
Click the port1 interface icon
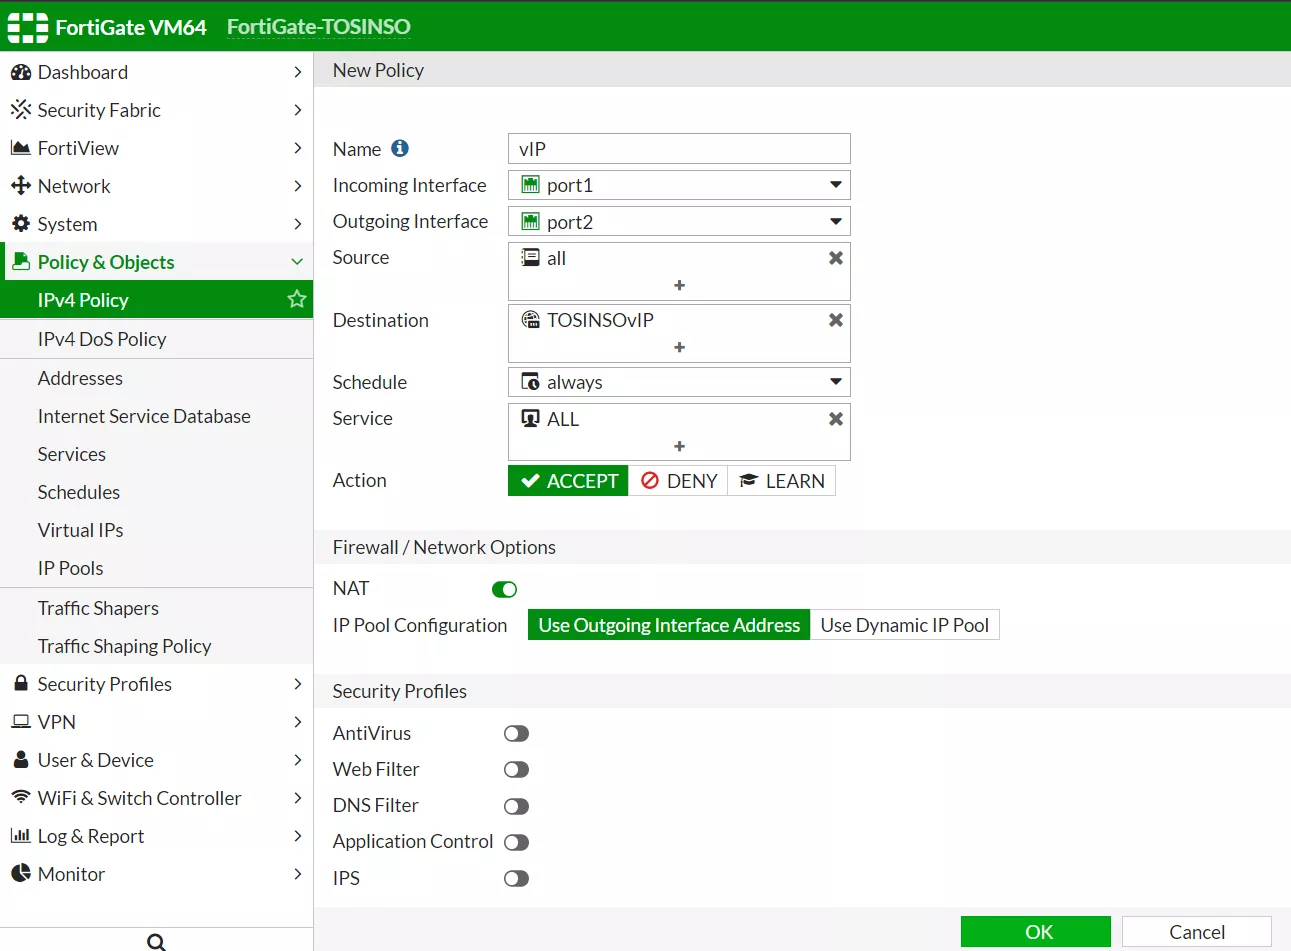tap(531, 185)
